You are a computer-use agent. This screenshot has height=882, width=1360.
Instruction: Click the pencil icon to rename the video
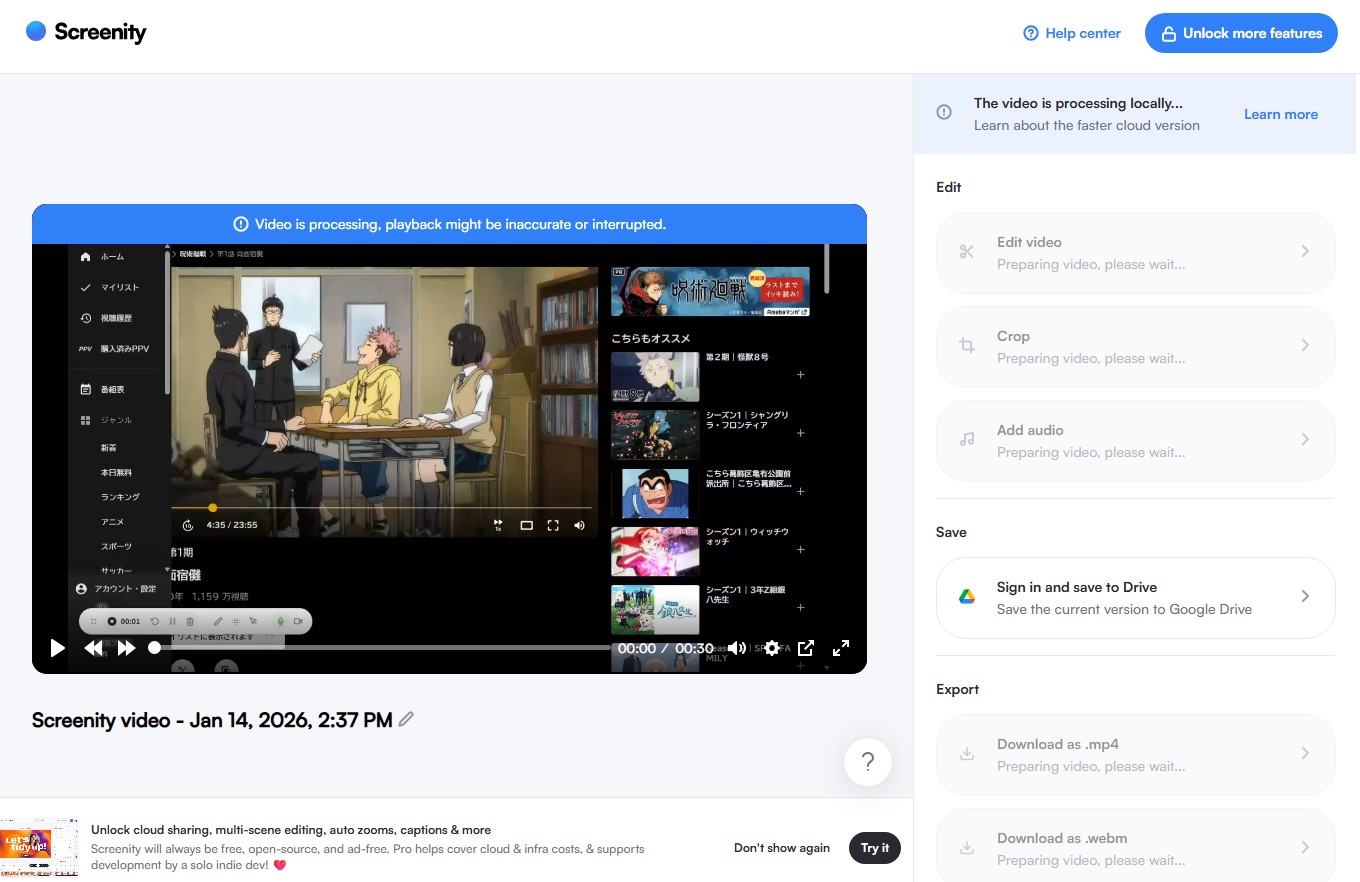(406, 719)
